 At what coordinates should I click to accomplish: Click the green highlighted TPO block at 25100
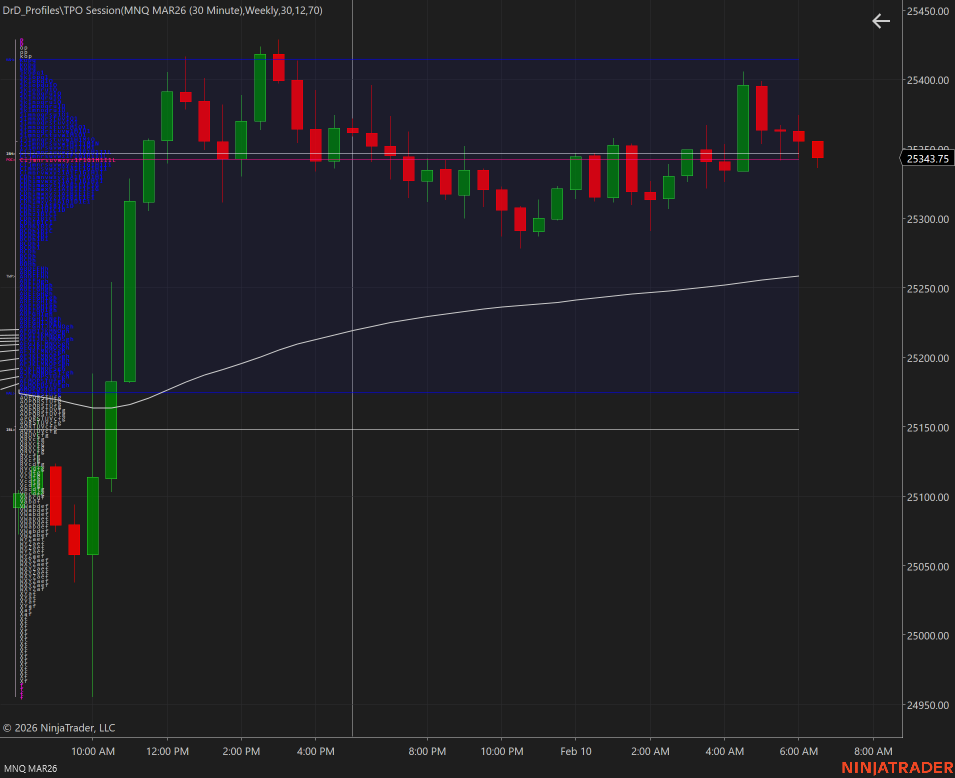pos(19,499)
